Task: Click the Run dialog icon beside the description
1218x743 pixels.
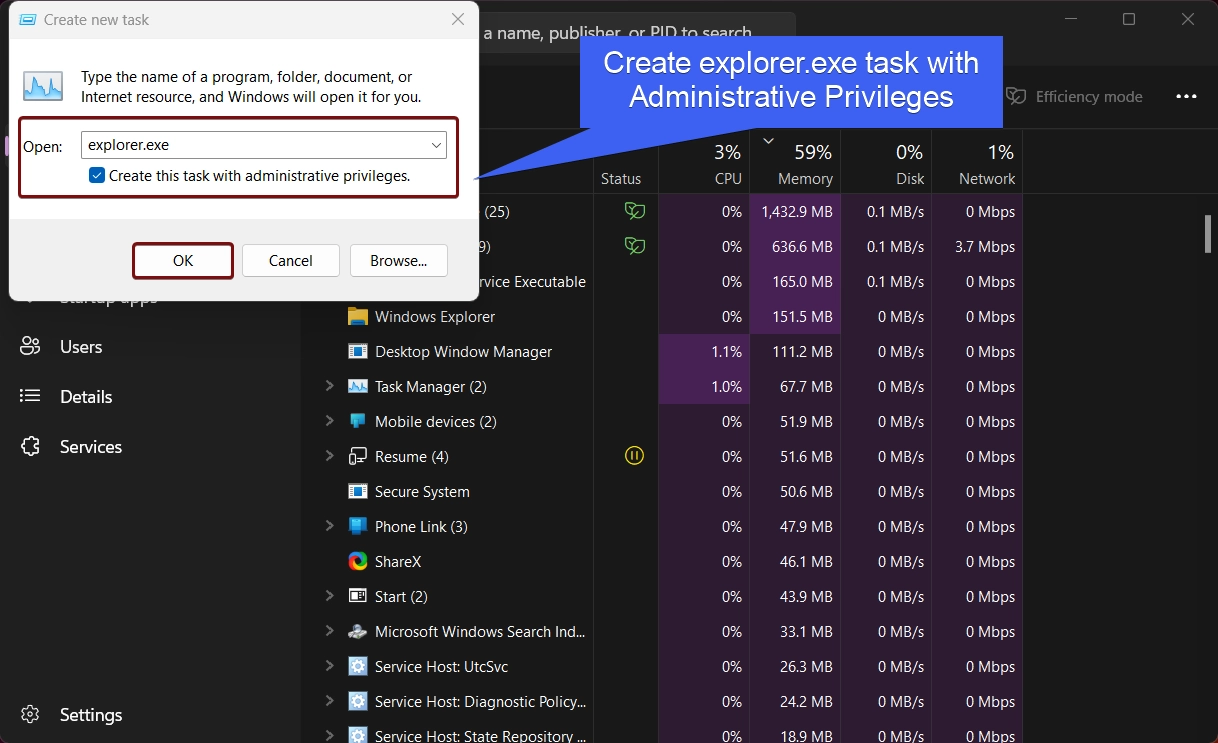Action: (x=43, y=86)
